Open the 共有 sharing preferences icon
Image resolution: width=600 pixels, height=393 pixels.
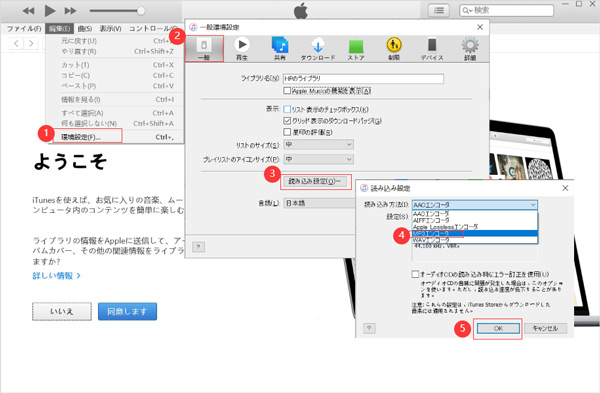280,49
